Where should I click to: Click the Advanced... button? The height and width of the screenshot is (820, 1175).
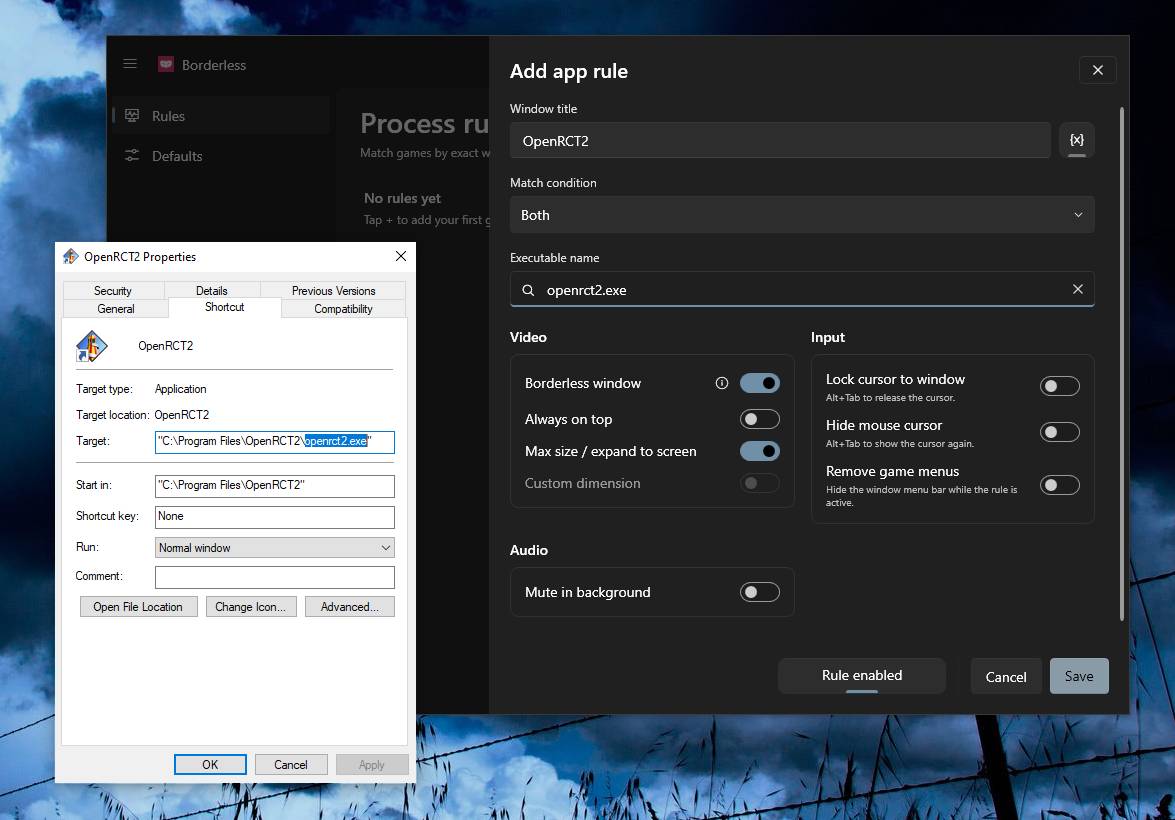[350, 607]
